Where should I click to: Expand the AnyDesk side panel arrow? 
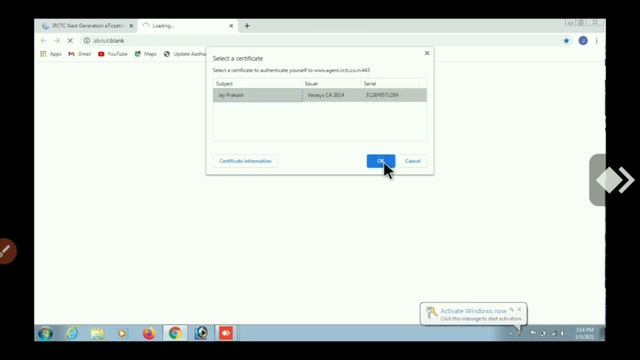[x=616, y=180]
